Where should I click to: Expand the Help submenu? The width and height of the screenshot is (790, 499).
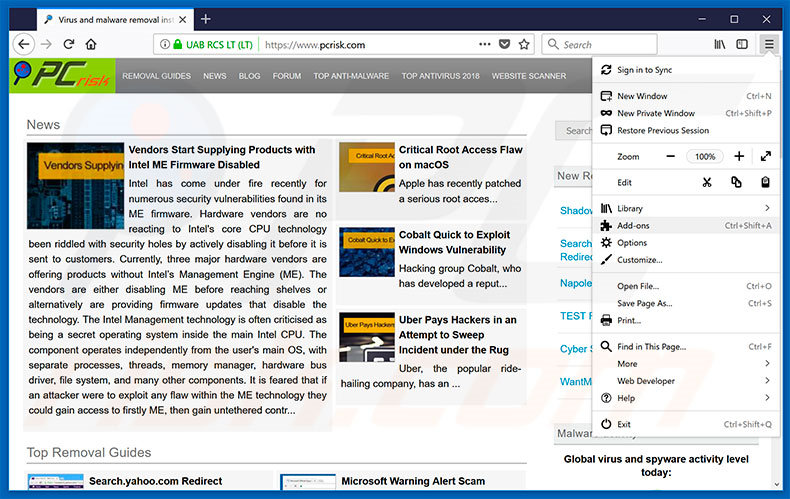click(685, 398)
